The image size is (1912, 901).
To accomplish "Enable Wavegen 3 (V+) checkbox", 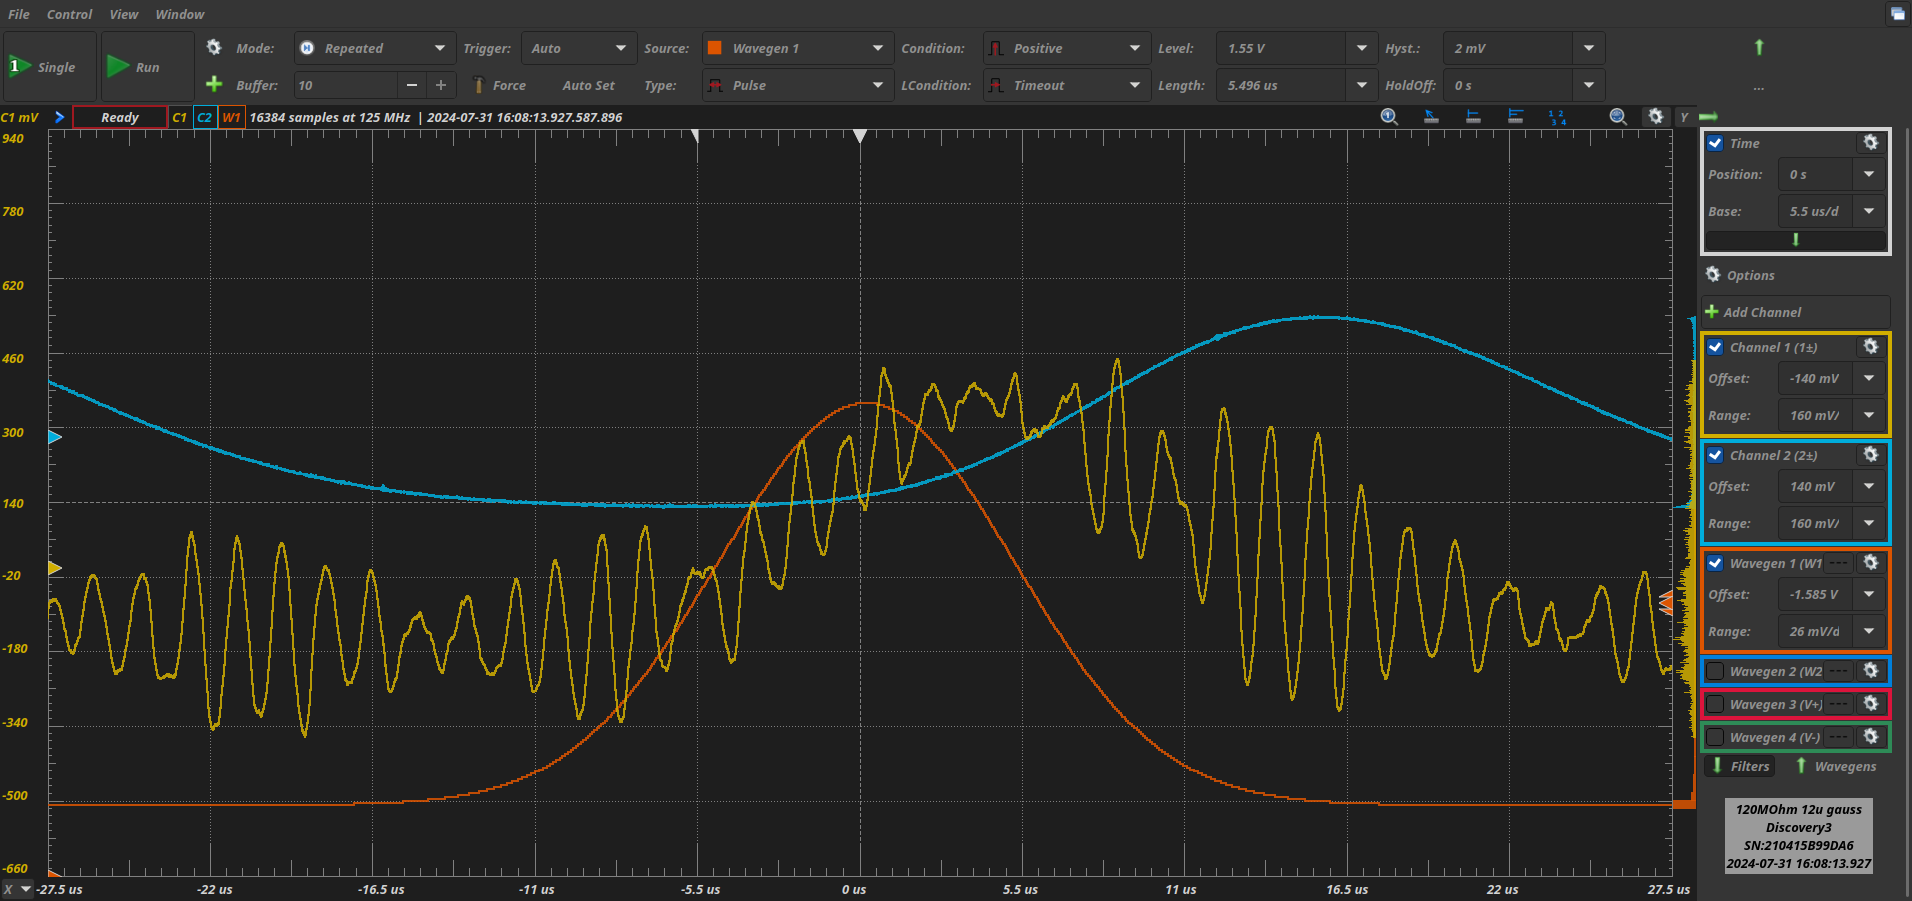I will coord(1716,704).
